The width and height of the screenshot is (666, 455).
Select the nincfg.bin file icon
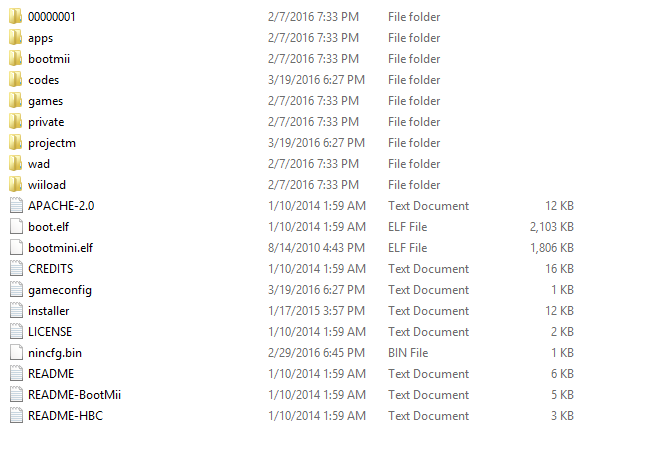(x=15, y=353)
